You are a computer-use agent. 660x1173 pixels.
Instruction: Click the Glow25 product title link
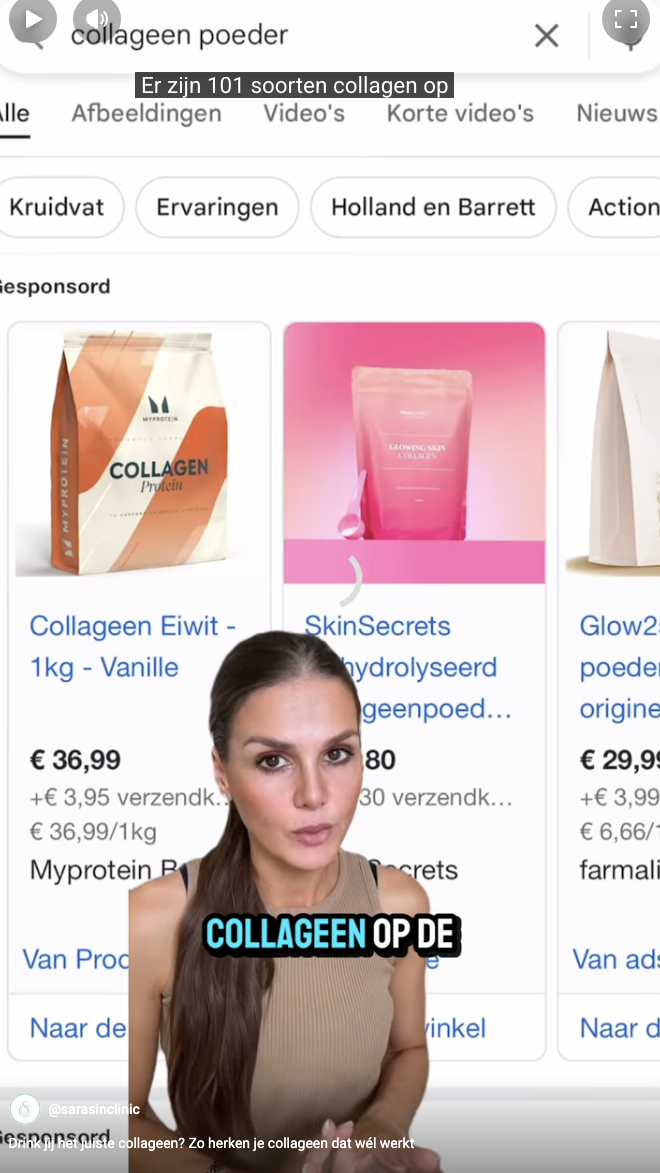[619, 667]
